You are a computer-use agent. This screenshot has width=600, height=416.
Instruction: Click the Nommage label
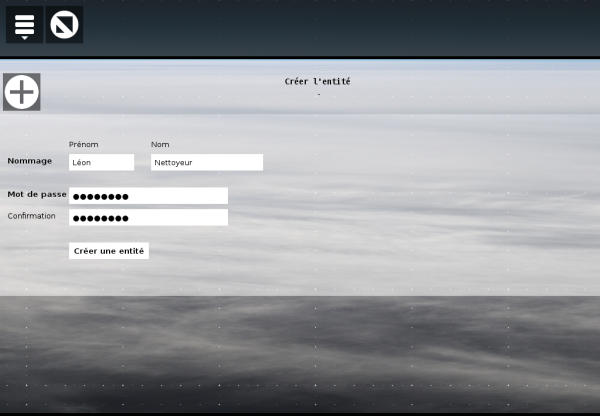(30, 161)
